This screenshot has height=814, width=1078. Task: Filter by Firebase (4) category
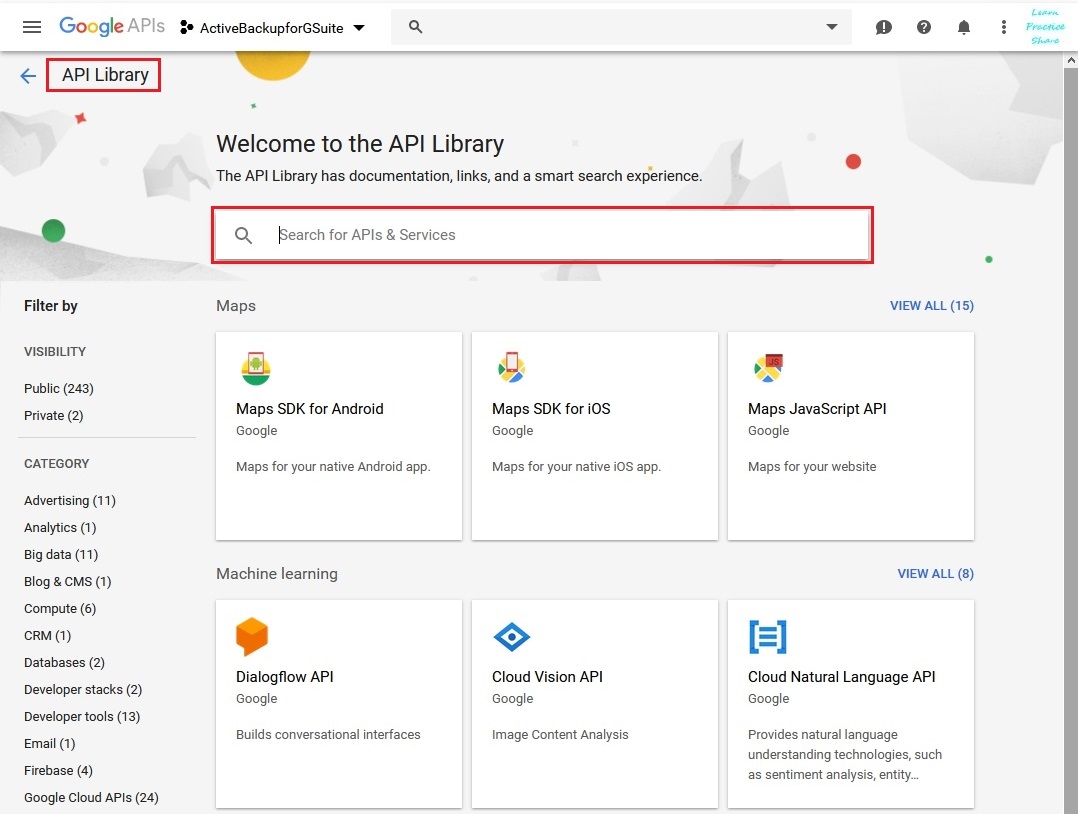click(58, 771)
